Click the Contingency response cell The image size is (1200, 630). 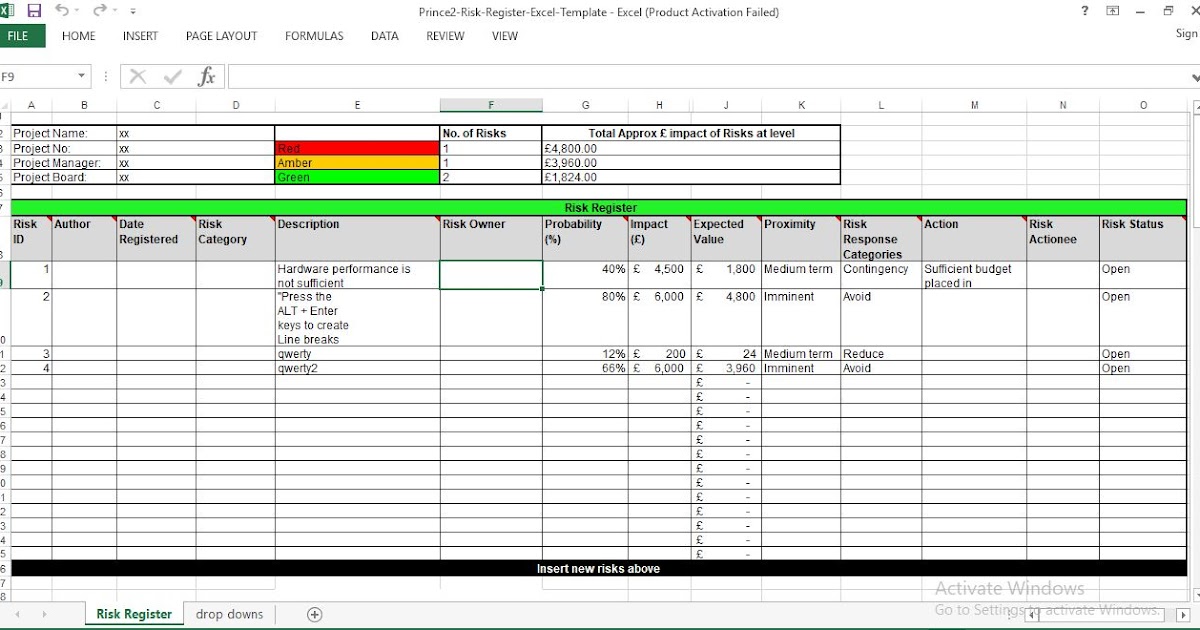[881, 275]
